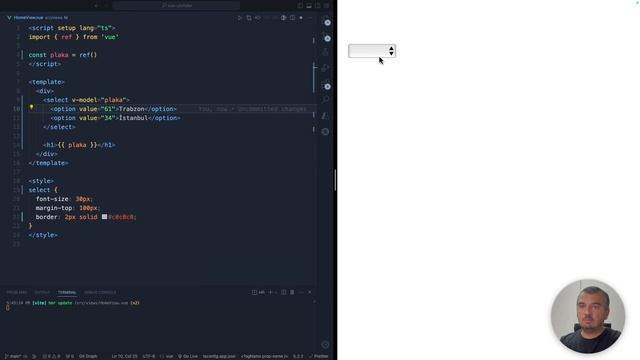Click errors and warnings count in status bar

51,356
